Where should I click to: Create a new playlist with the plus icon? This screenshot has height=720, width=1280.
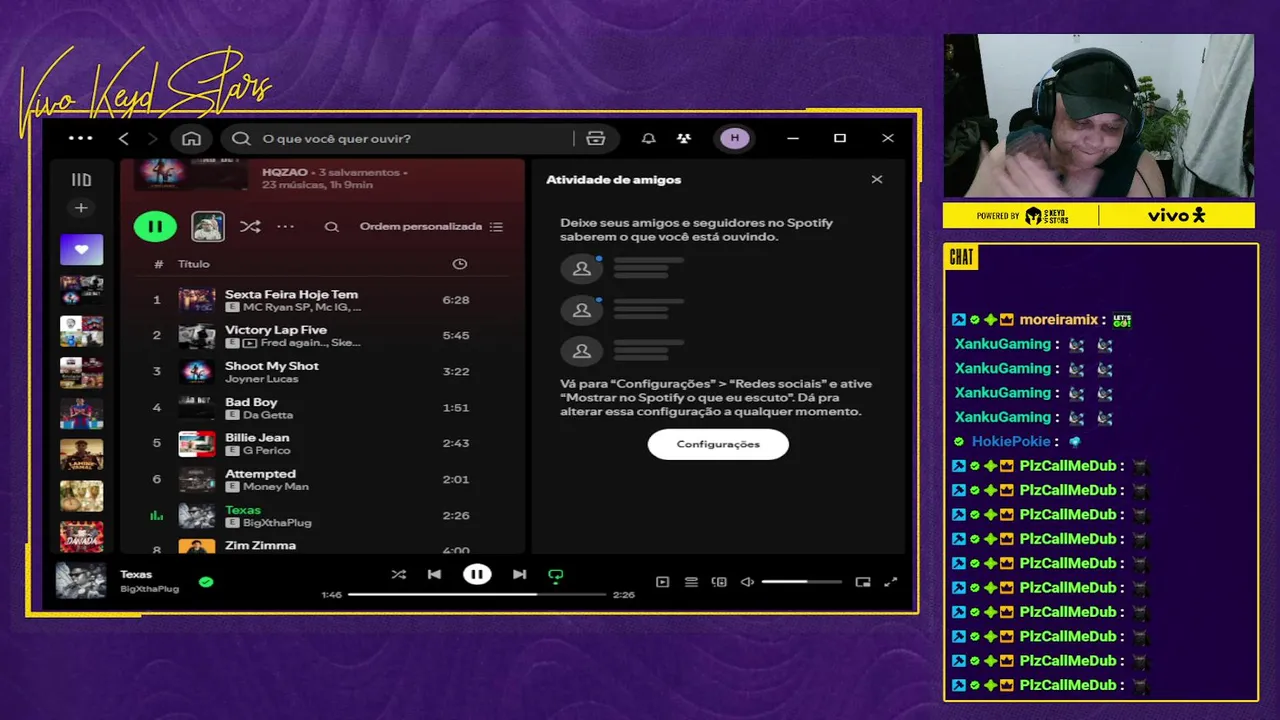81,208
